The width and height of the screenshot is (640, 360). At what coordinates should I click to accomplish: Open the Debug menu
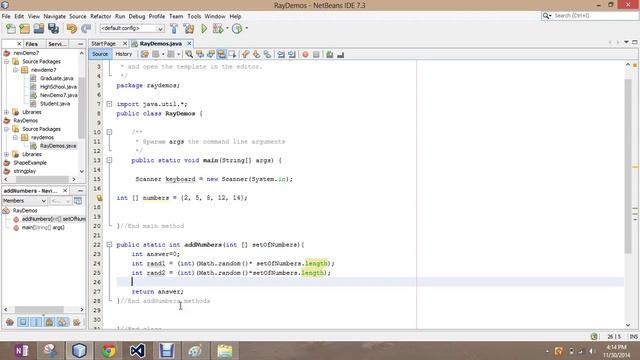point(137,16)
